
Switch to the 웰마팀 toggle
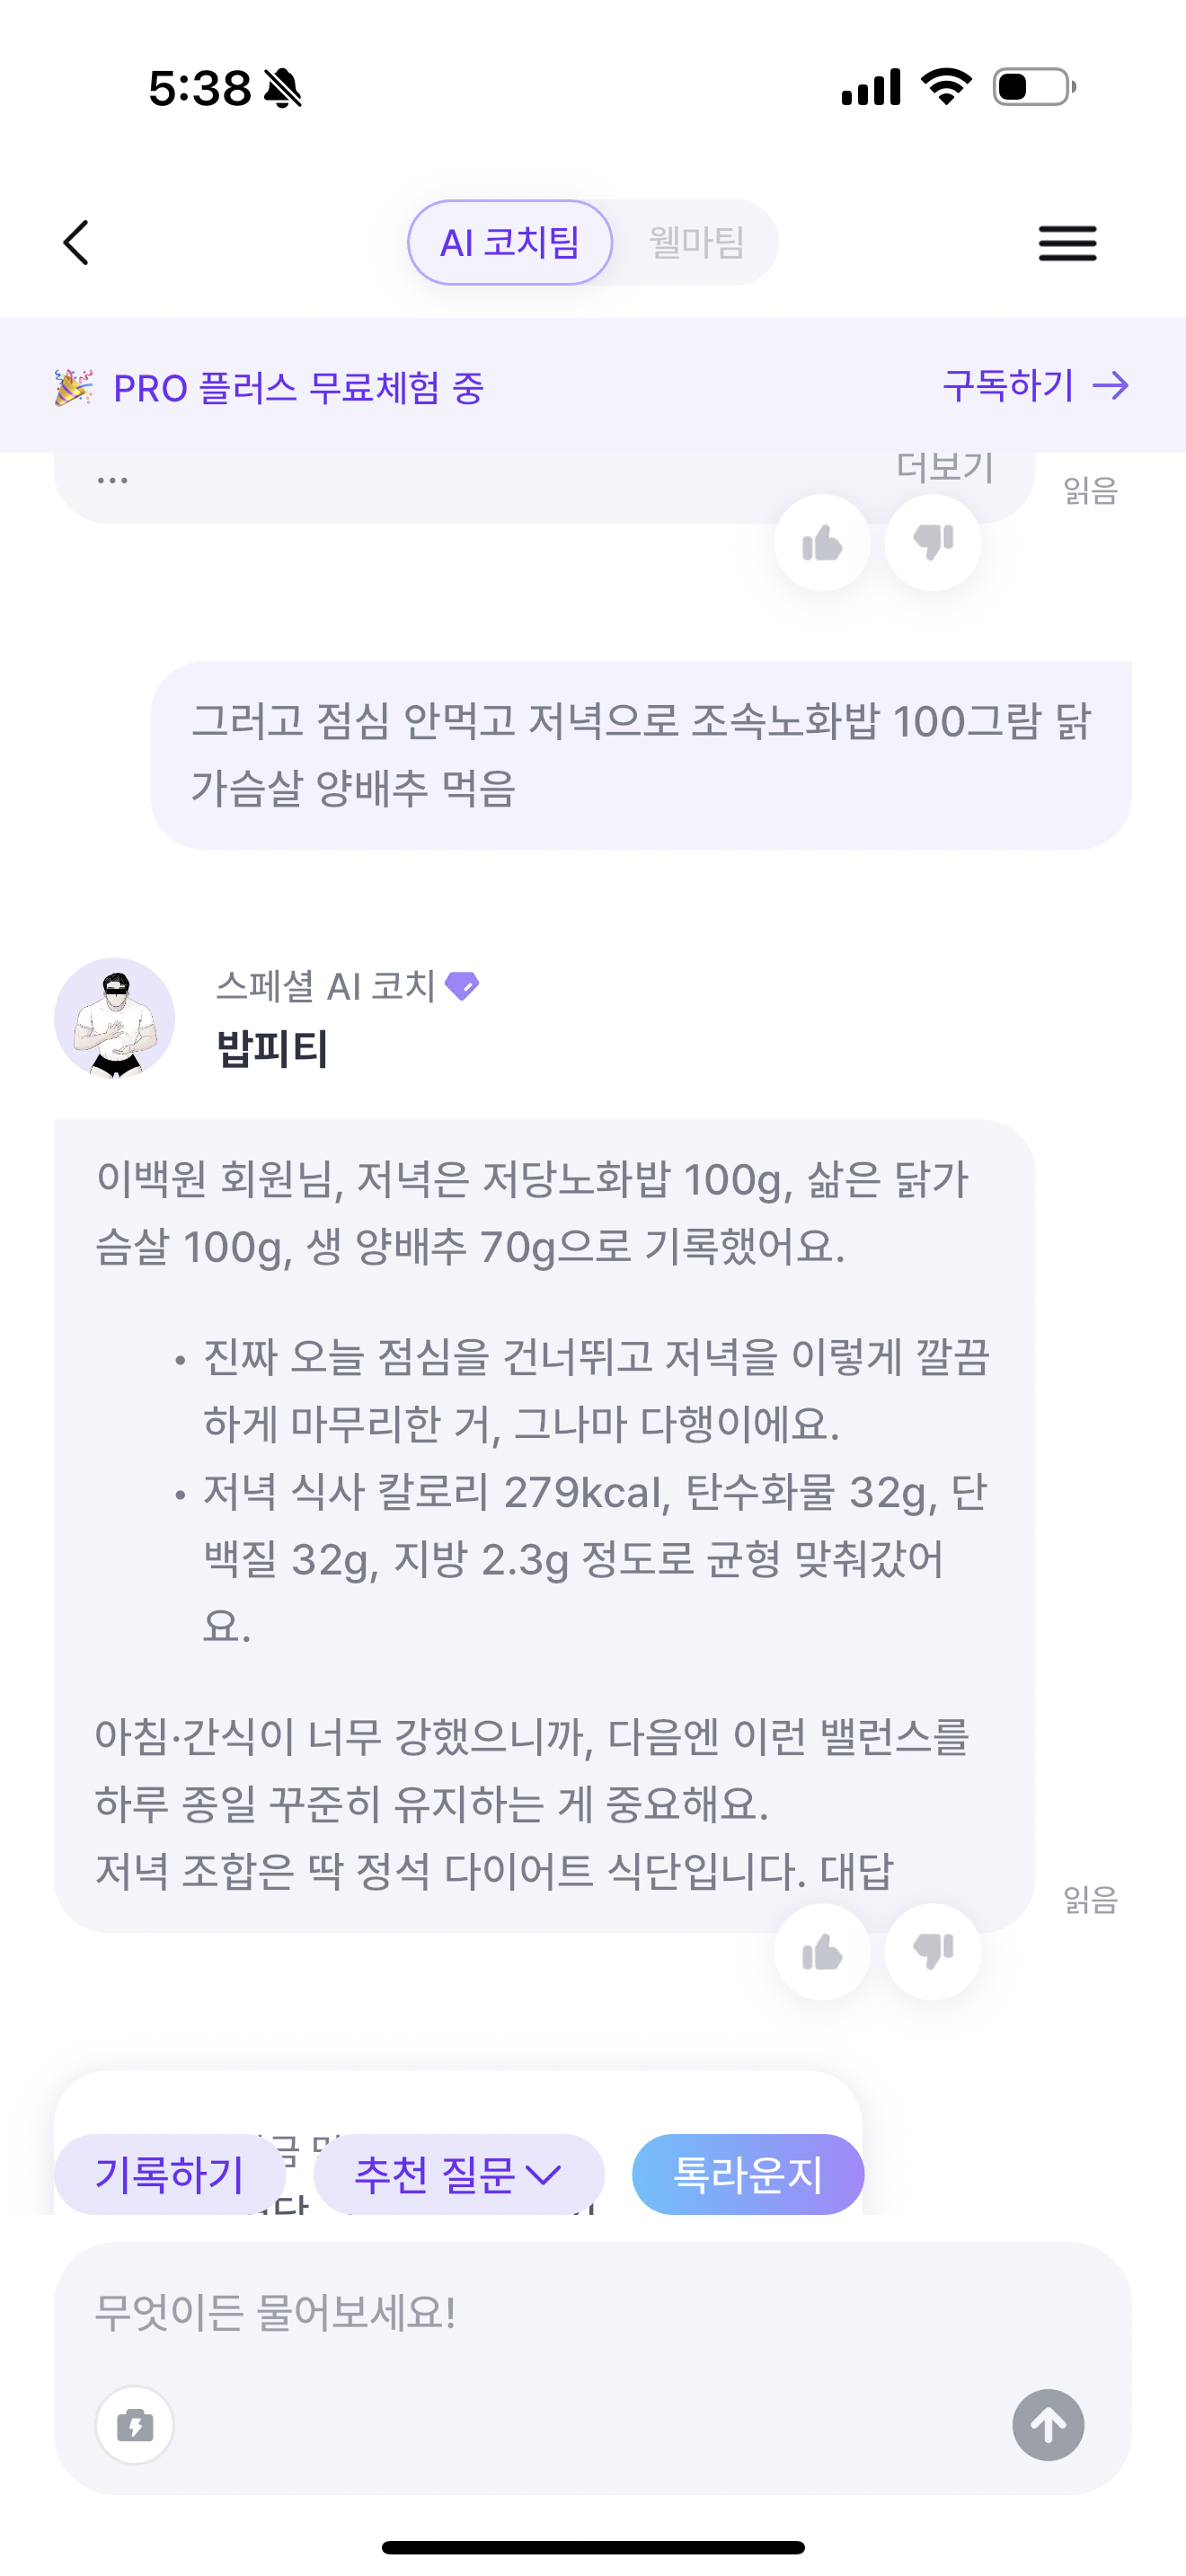pos(696,243)
